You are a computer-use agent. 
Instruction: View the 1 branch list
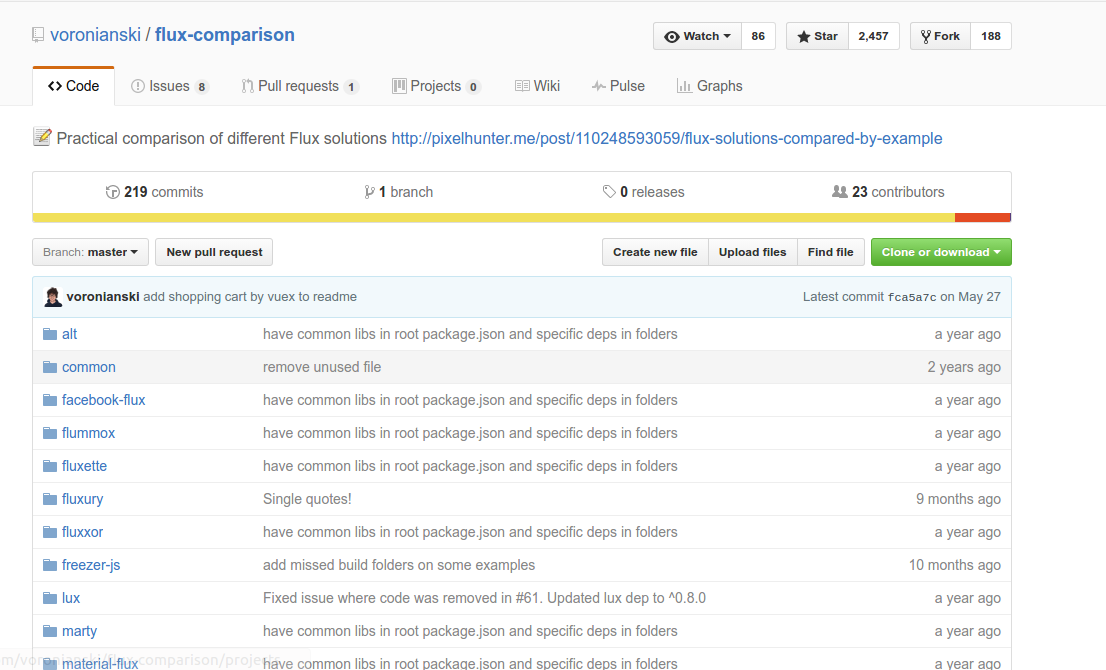click(x=399, y=192)
